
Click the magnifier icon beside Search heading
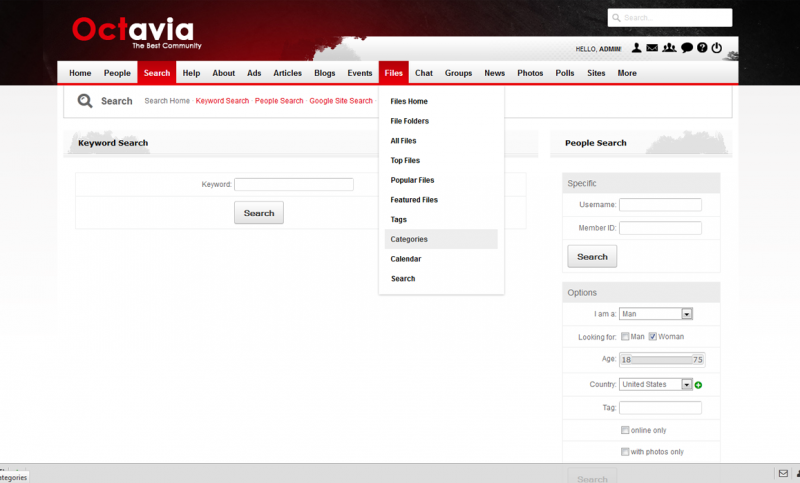85,101
